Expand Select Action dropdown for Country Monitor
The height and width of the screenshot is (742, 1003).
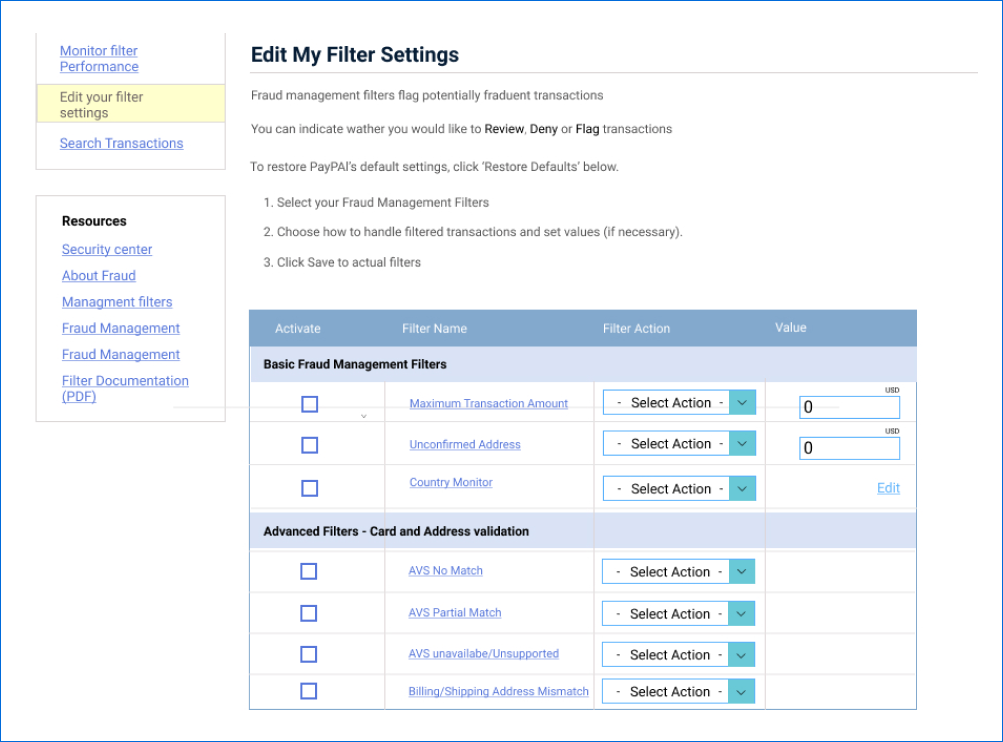click(679, 489)
